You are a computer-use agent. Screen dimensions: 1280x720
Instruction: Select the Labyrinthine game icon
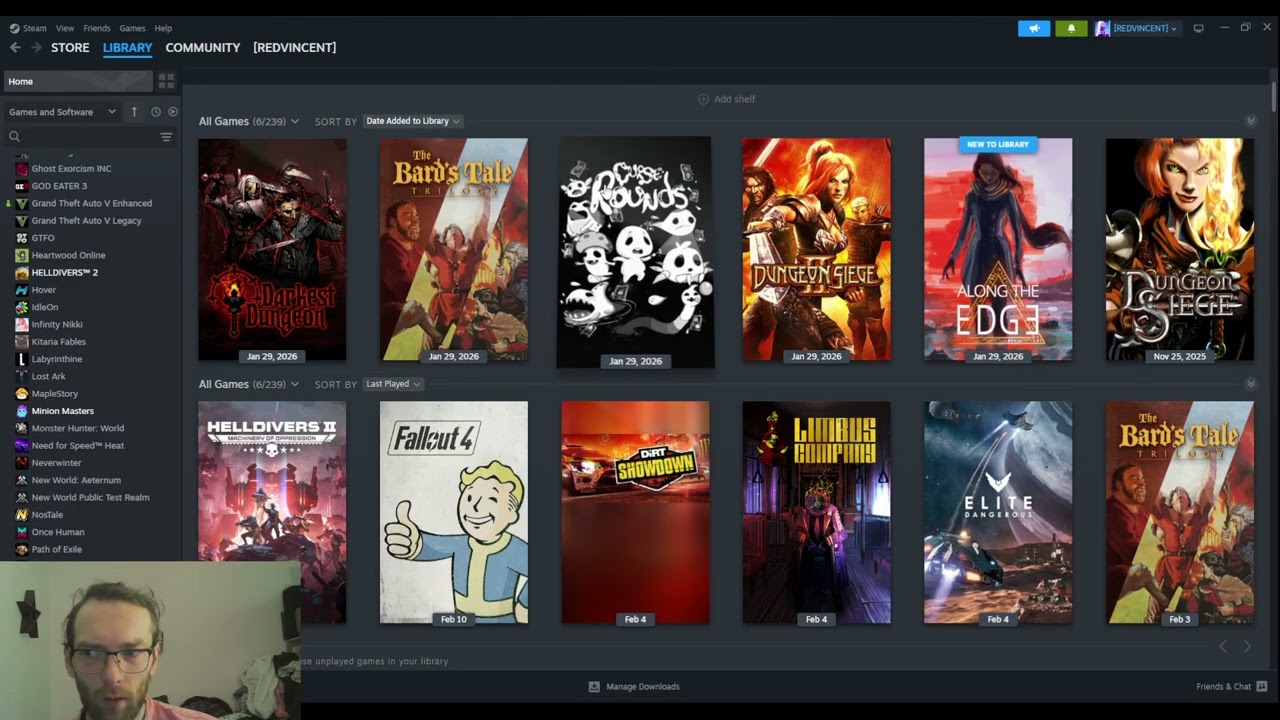(22, 359)
